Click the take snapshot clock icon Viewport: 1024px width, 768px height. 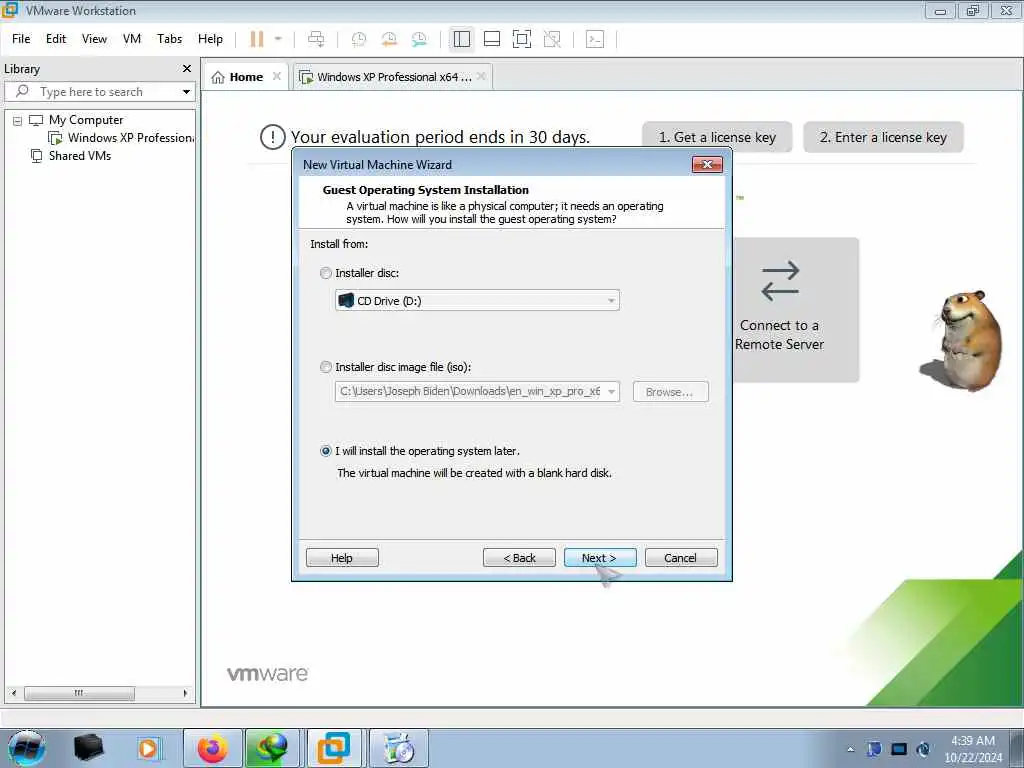point(359,39)
